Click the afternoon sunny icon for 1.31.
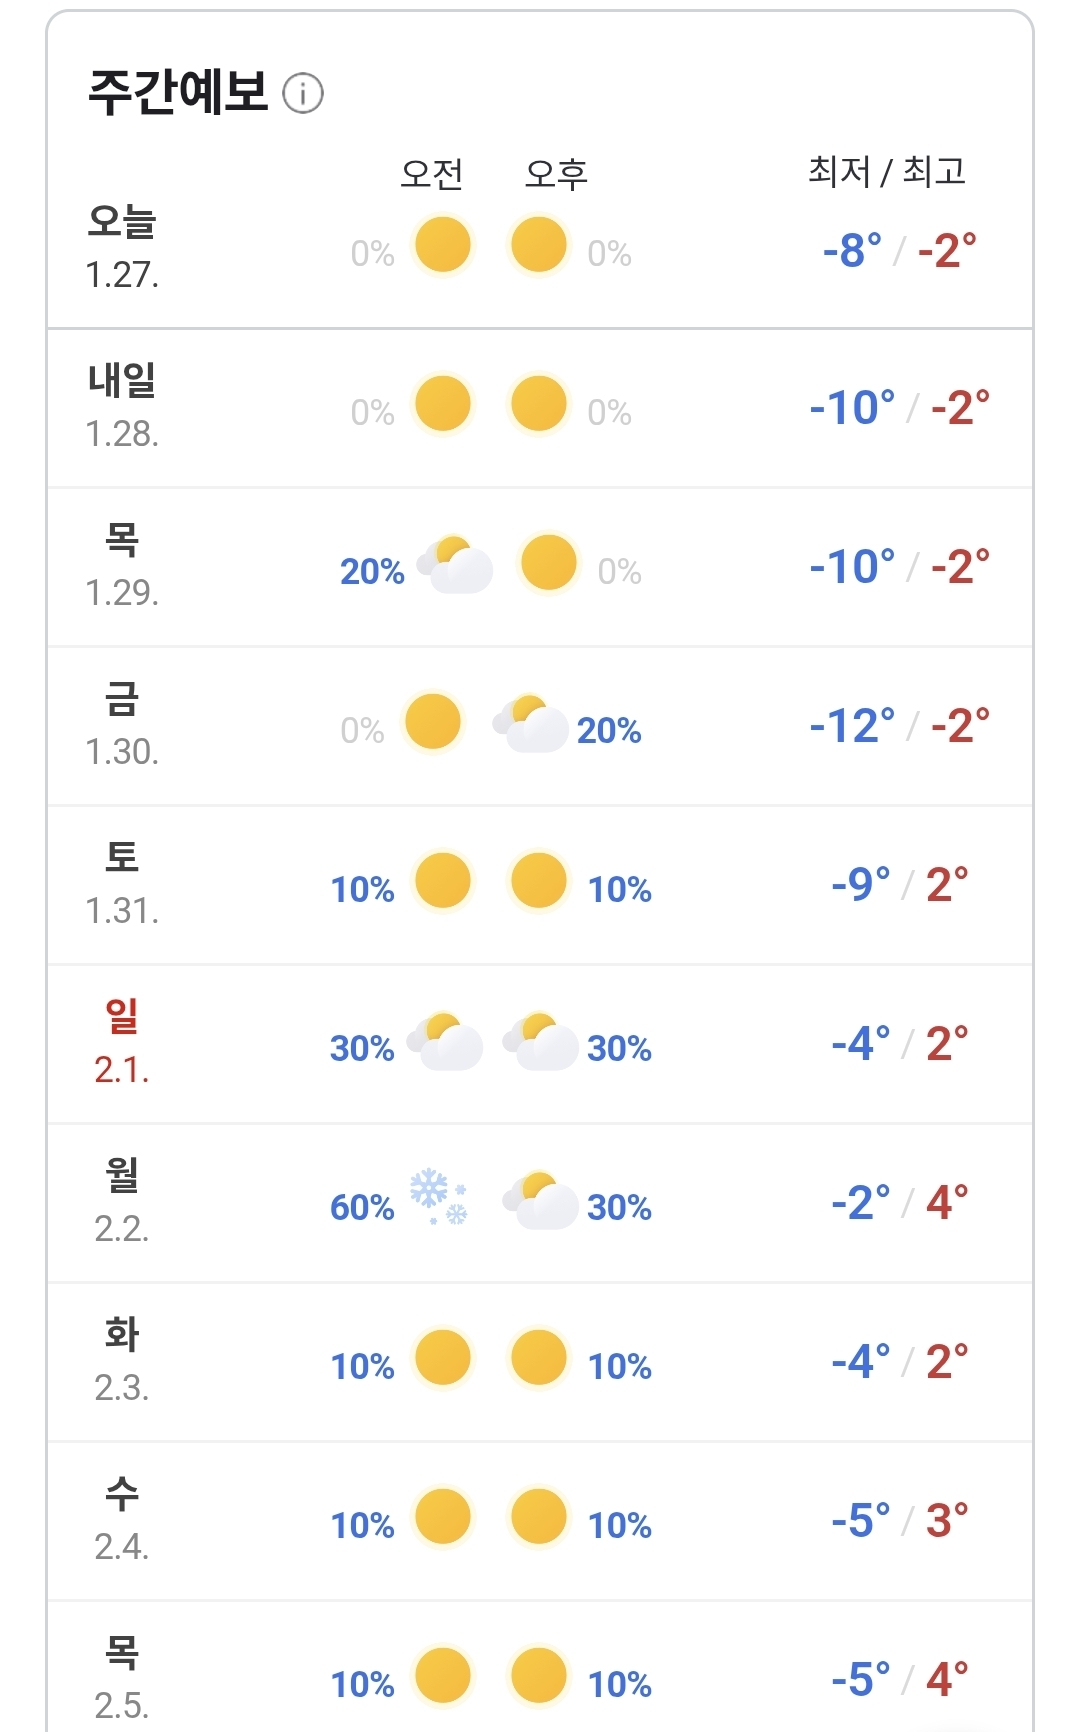This screenshot has height=1732, width=1080. pos(539,881)
